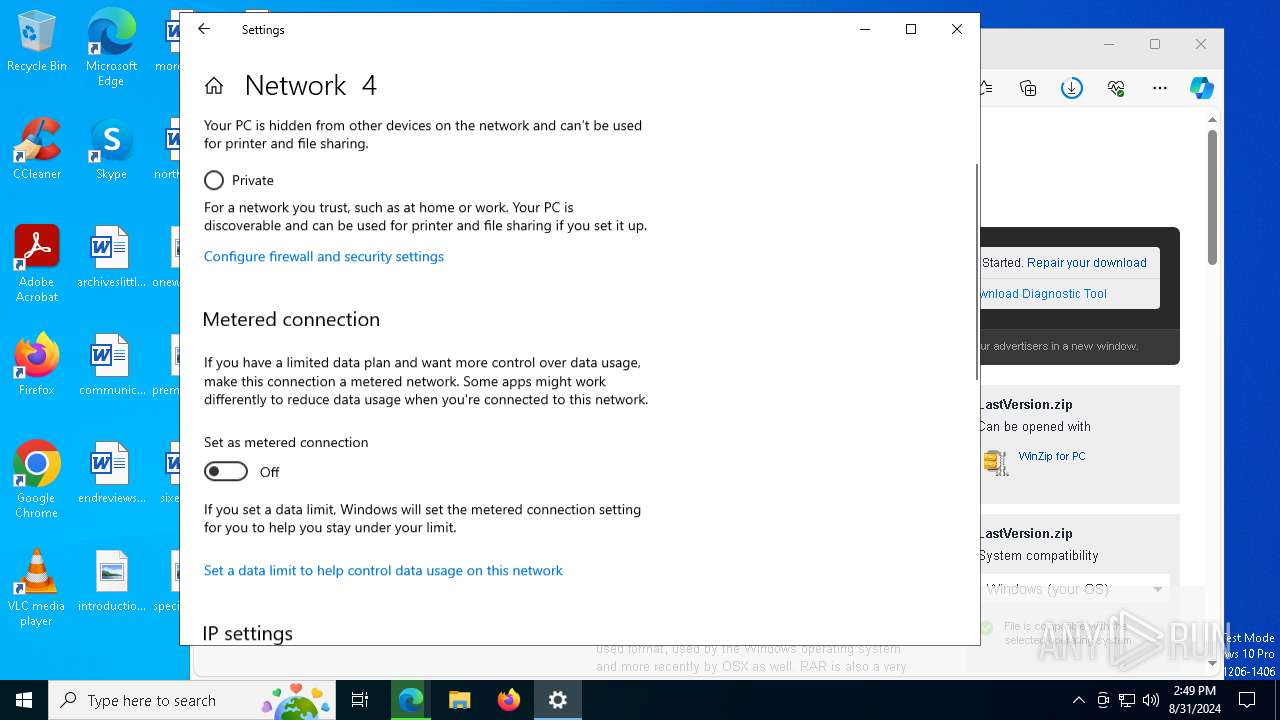
Task: Click Repair your download link in Edge
Action: tap(1087, 263)
